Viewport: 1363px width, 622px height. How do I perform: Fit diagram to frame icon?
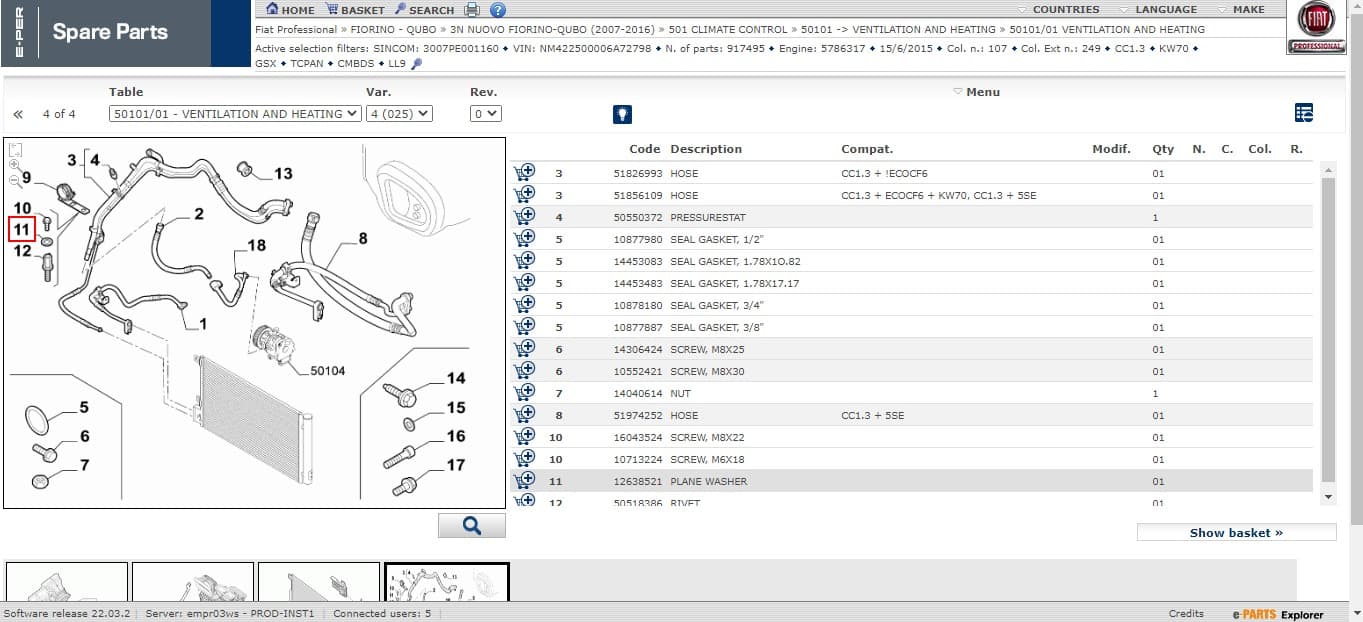point(15,150)
